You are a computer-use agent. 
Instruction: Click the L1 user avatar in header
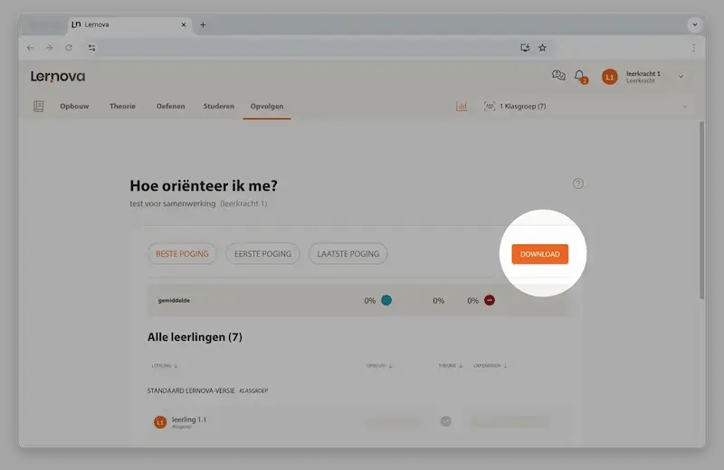[x=609, y=77]
